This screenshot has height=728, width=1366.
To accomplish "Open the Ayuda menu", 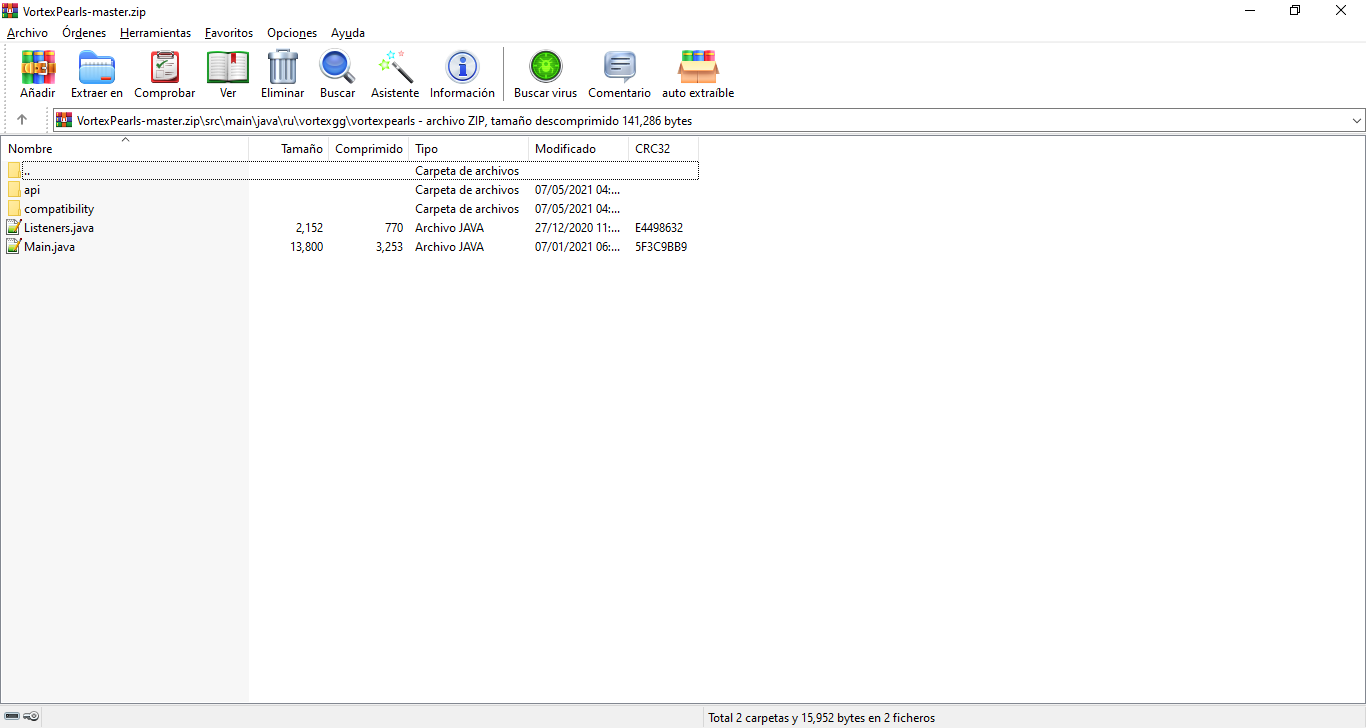I will 348,33.
